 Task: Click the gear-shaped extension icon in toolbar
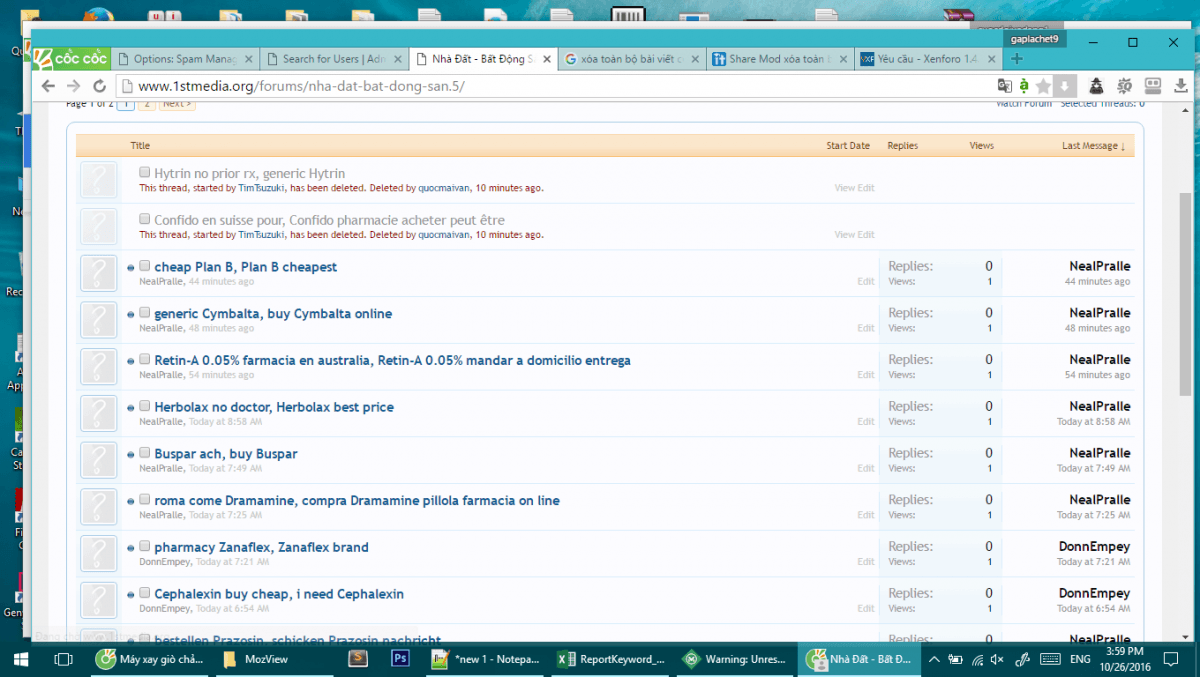tap(1124, 86)
